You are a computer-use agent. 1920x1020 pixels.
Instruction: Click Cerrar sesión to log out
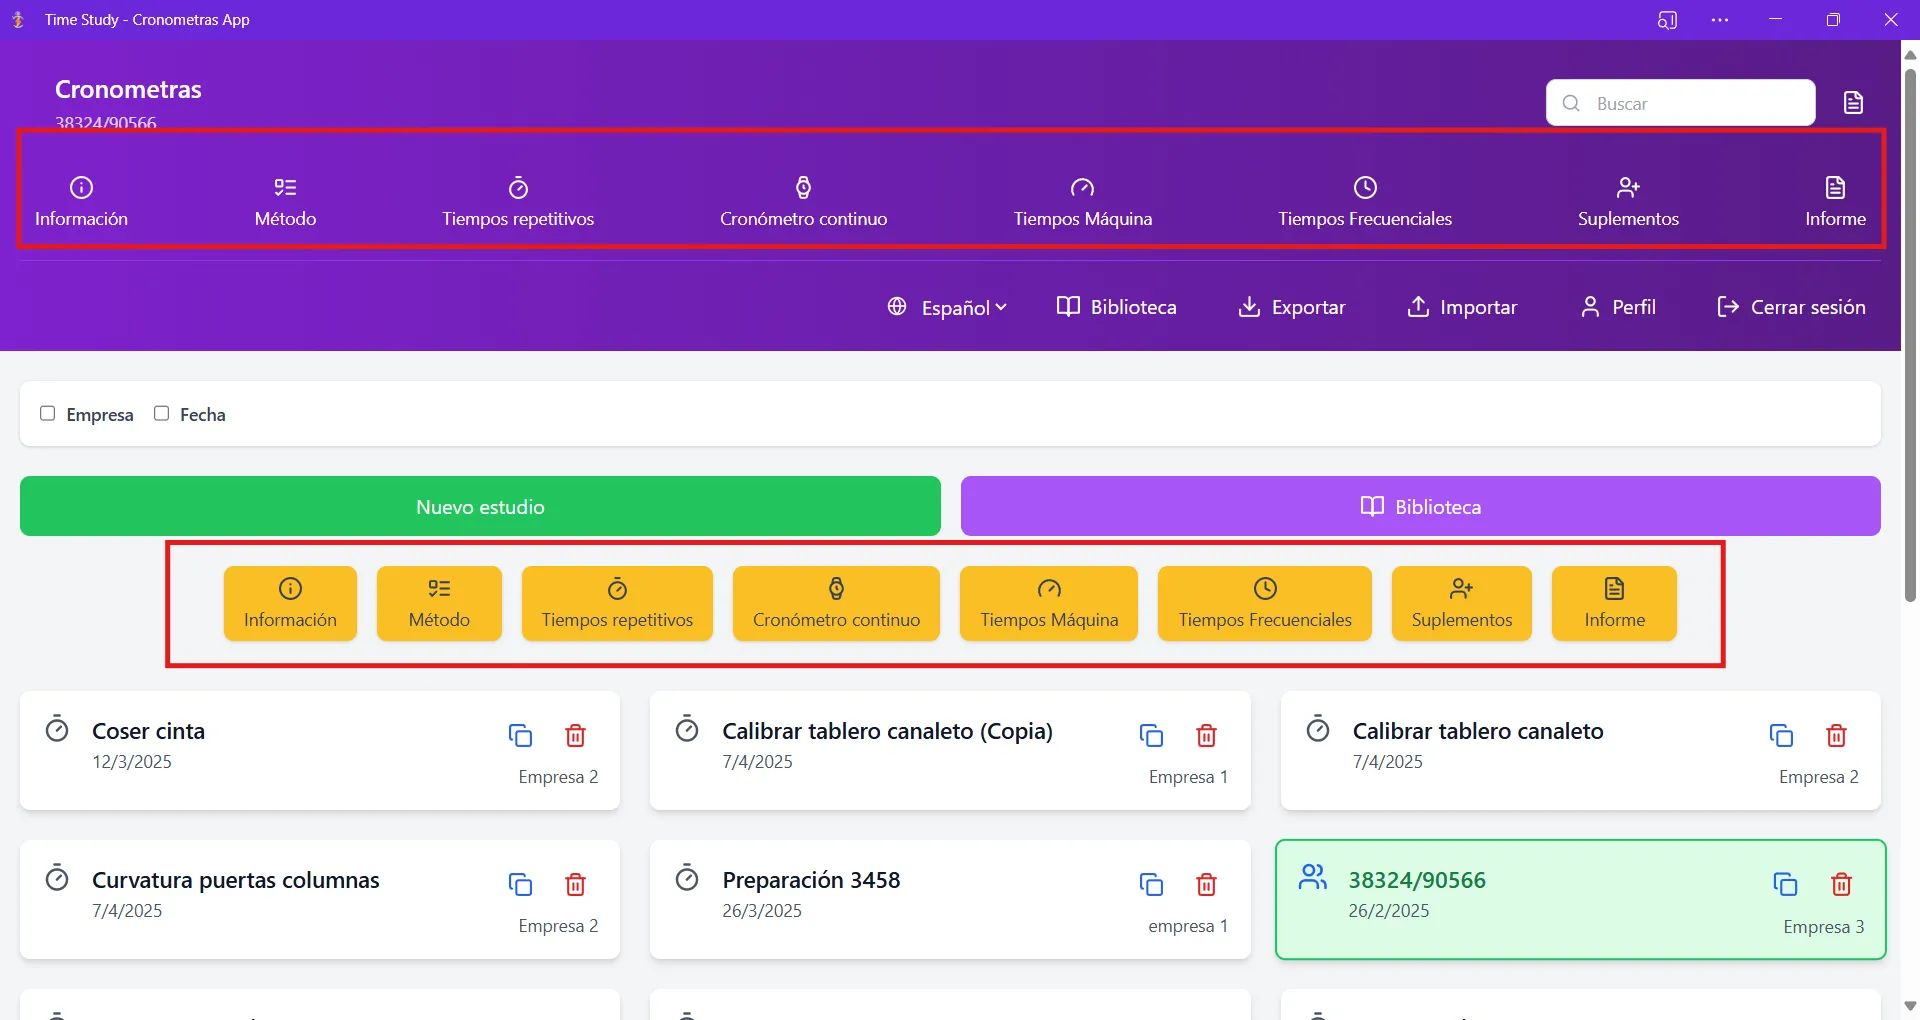click(1791, 307)
